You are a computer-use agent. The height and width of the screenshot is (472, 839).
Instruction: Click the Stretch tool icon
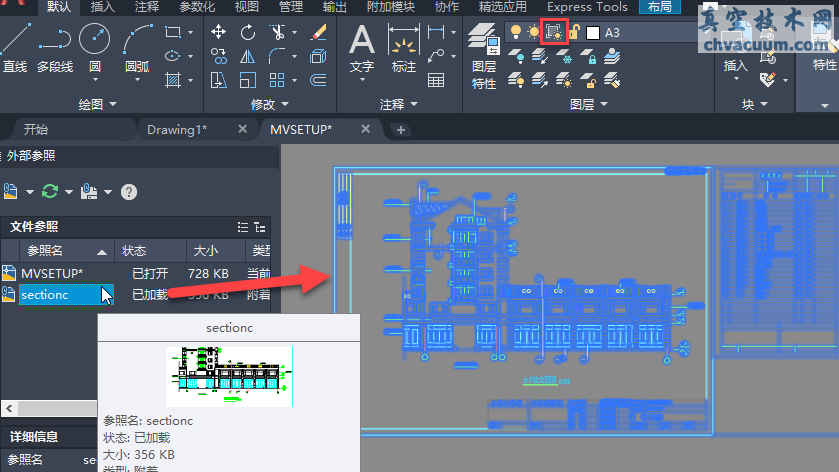pyautogui.click(x=218, y=80)
